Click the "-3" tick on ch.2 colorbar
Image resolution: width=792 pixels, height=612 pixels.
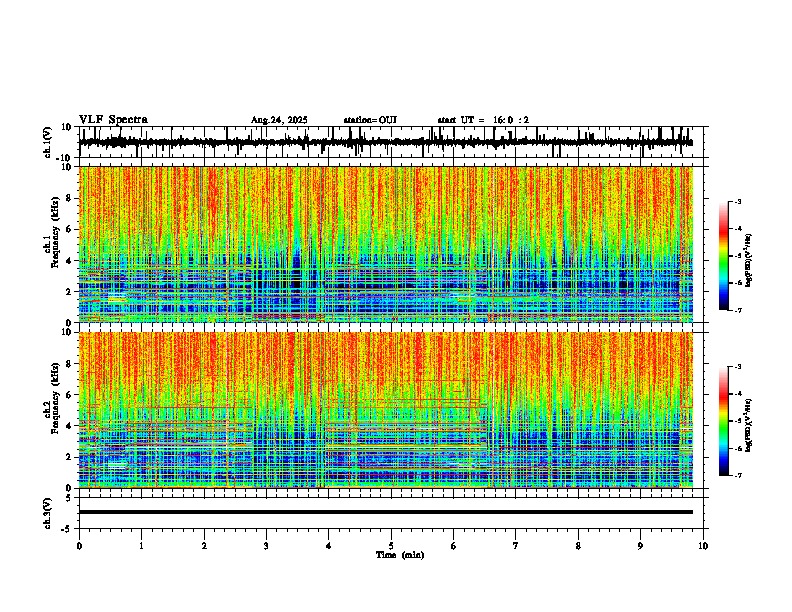pyautogui.click(x=737, y=367)
